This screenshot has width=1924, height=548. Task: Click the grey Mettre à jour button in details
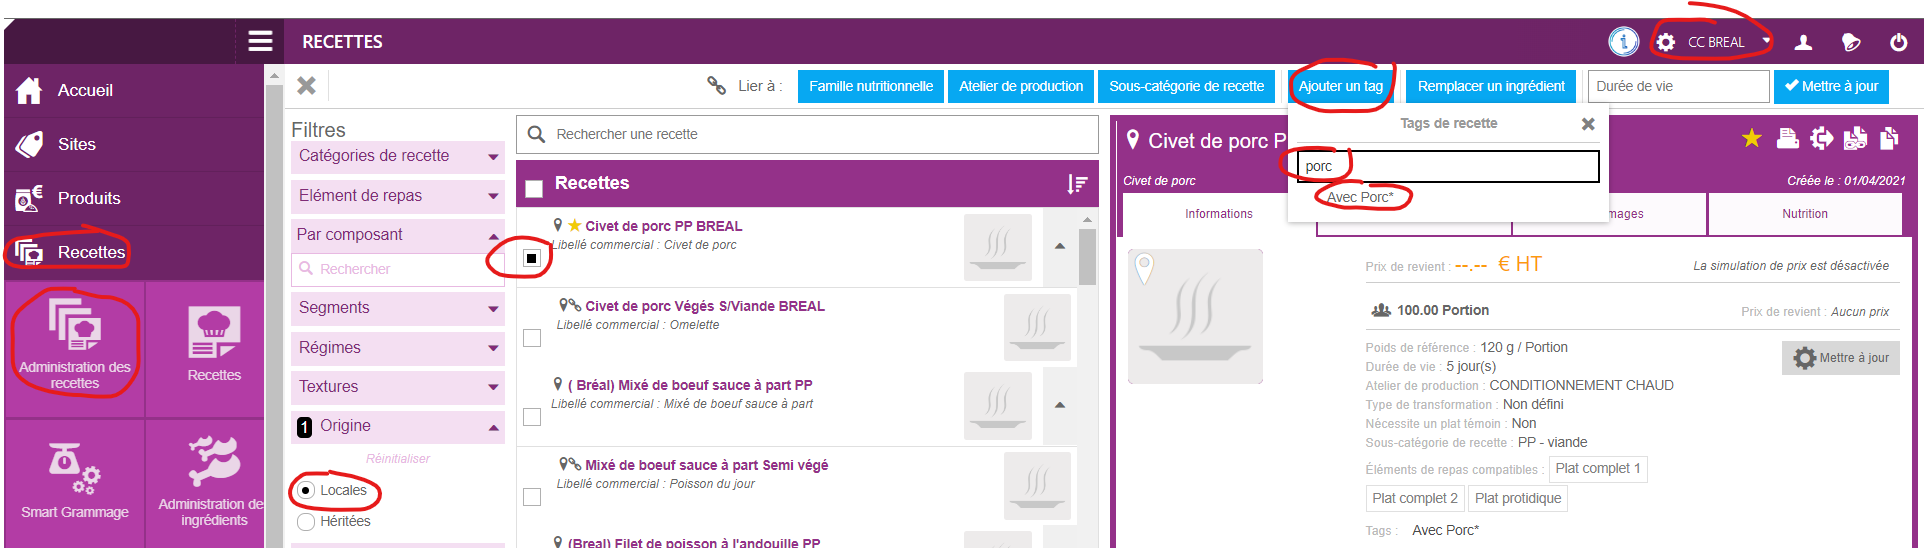pos(1841,358)
